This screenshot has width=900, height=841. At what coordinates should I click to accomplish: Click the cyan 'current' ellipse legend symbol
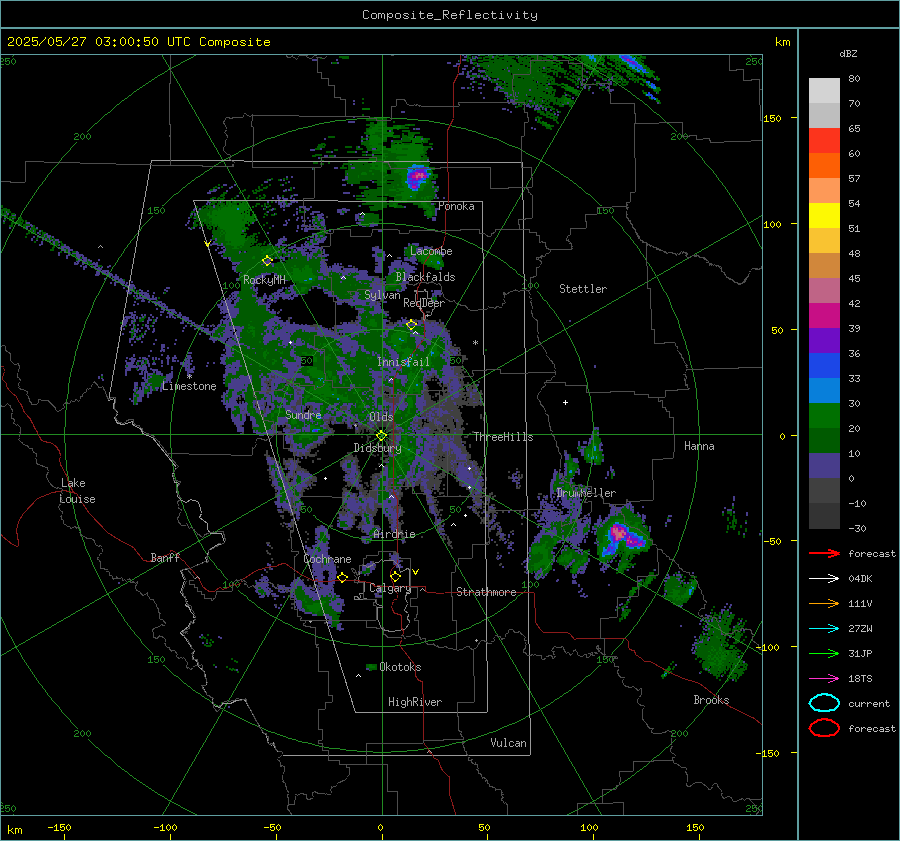pos(824,703)
